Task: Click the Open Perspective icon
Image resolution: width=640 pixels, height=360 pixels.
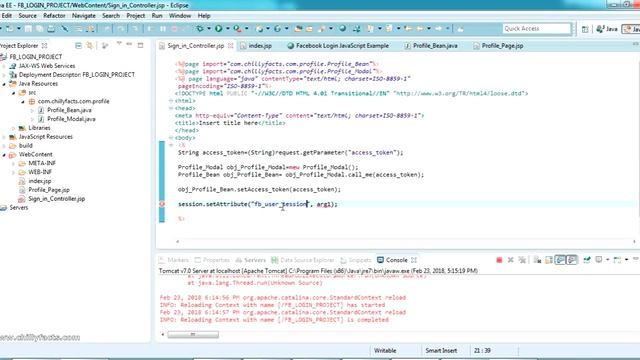Action: tap(585, 29)
